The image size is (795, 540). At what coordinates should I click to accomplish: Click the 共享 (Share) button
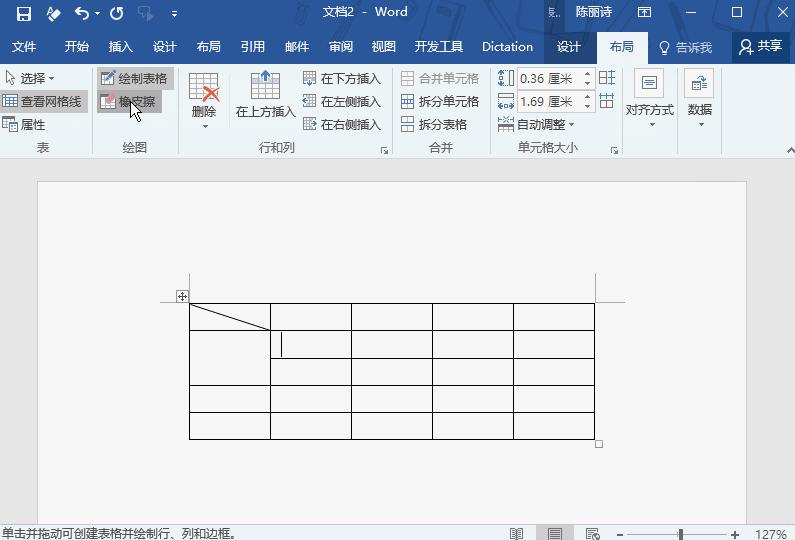click(x=761, y=47)
